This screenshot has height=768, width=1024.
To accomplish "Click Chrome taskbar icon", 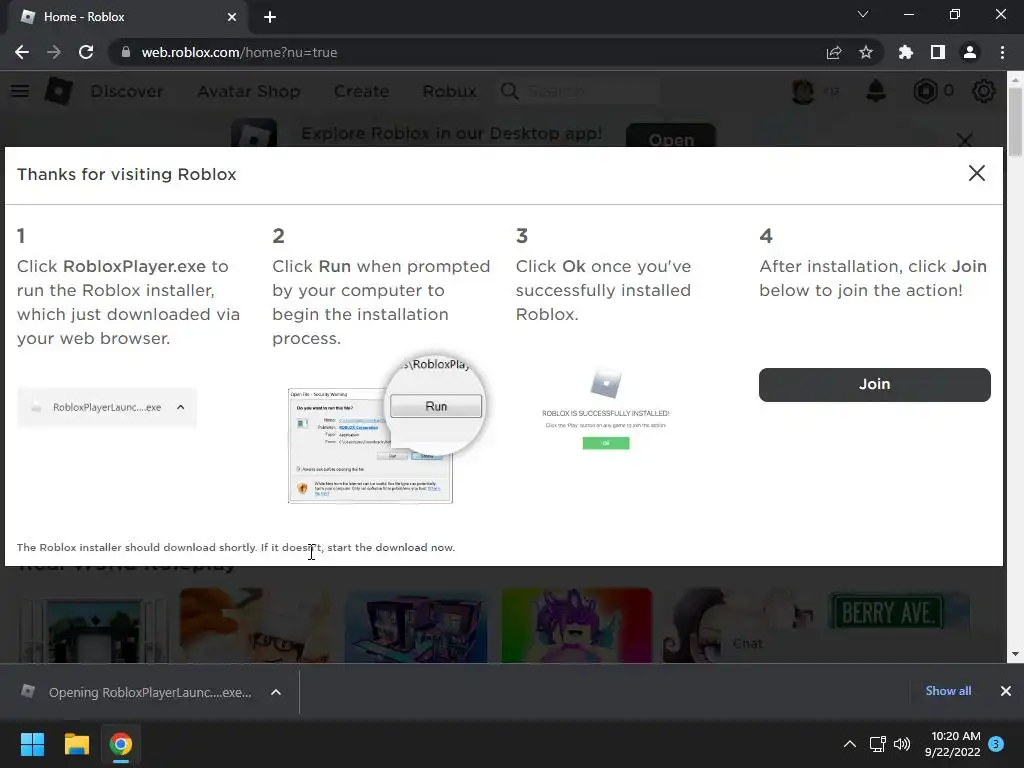I will (x=121, y=744).
